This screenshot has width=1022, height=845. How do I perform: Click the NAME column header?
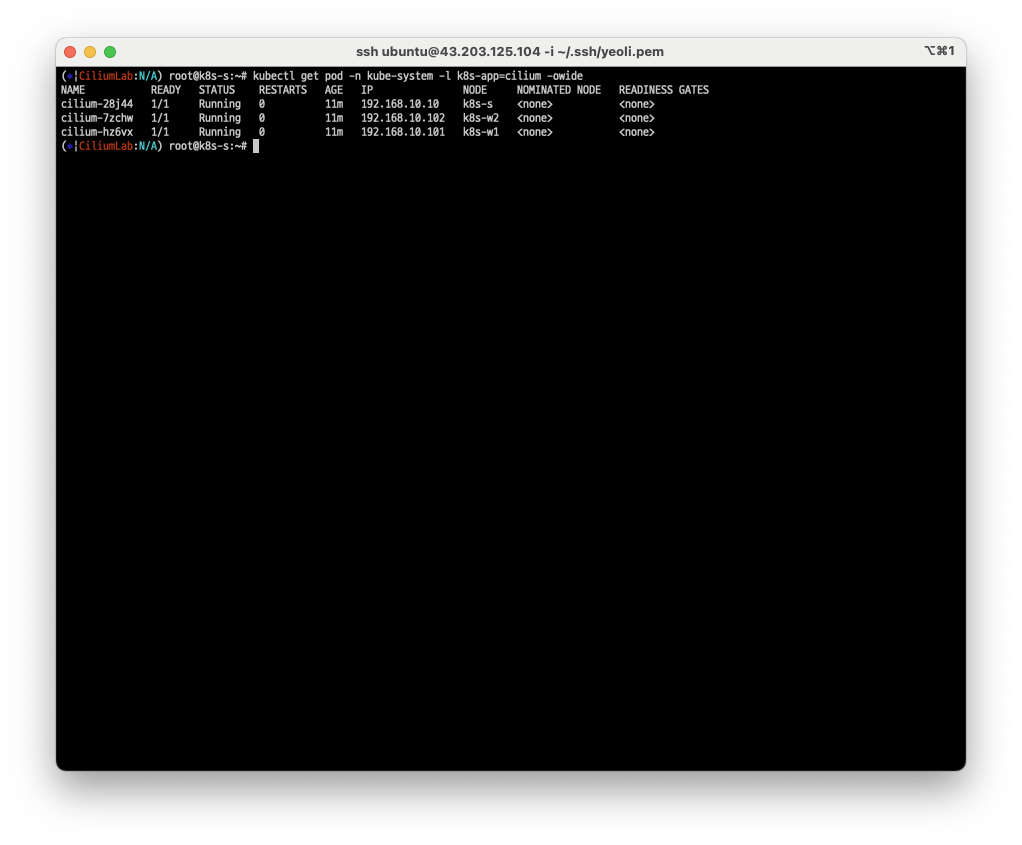(73, 90)
